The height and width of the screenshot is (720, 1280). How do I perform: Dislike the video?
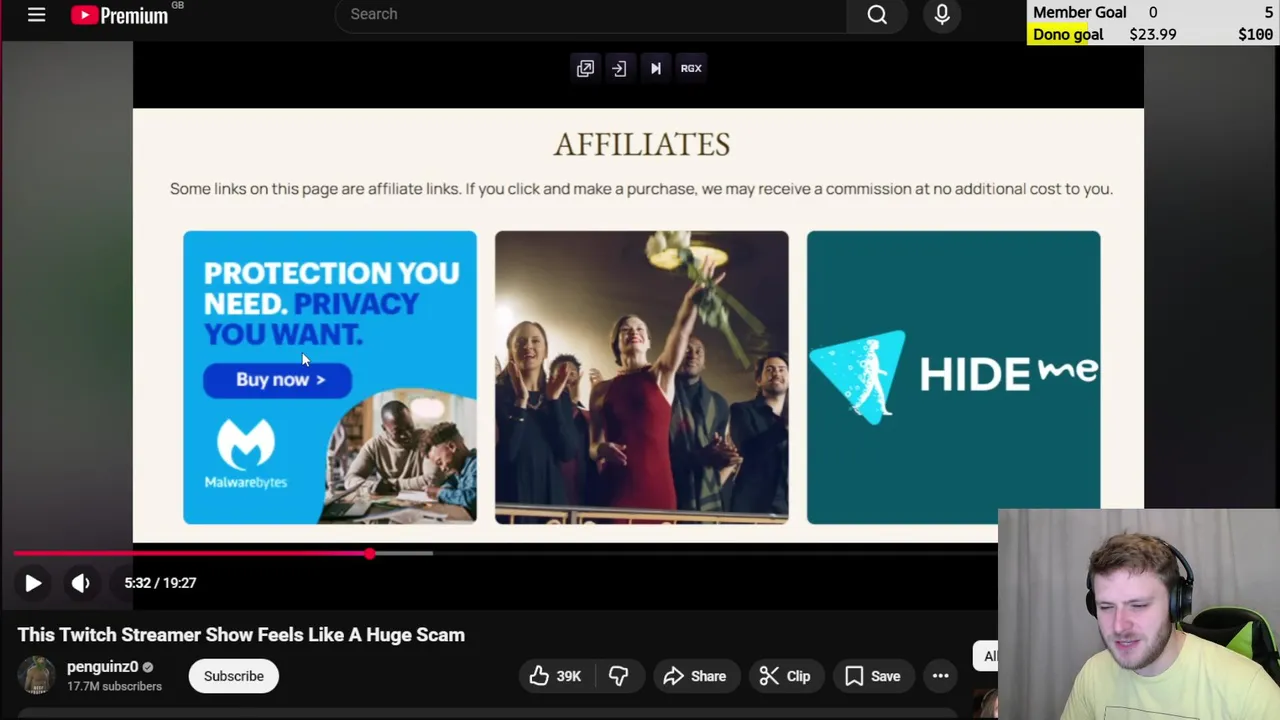[x=619, y=676]
